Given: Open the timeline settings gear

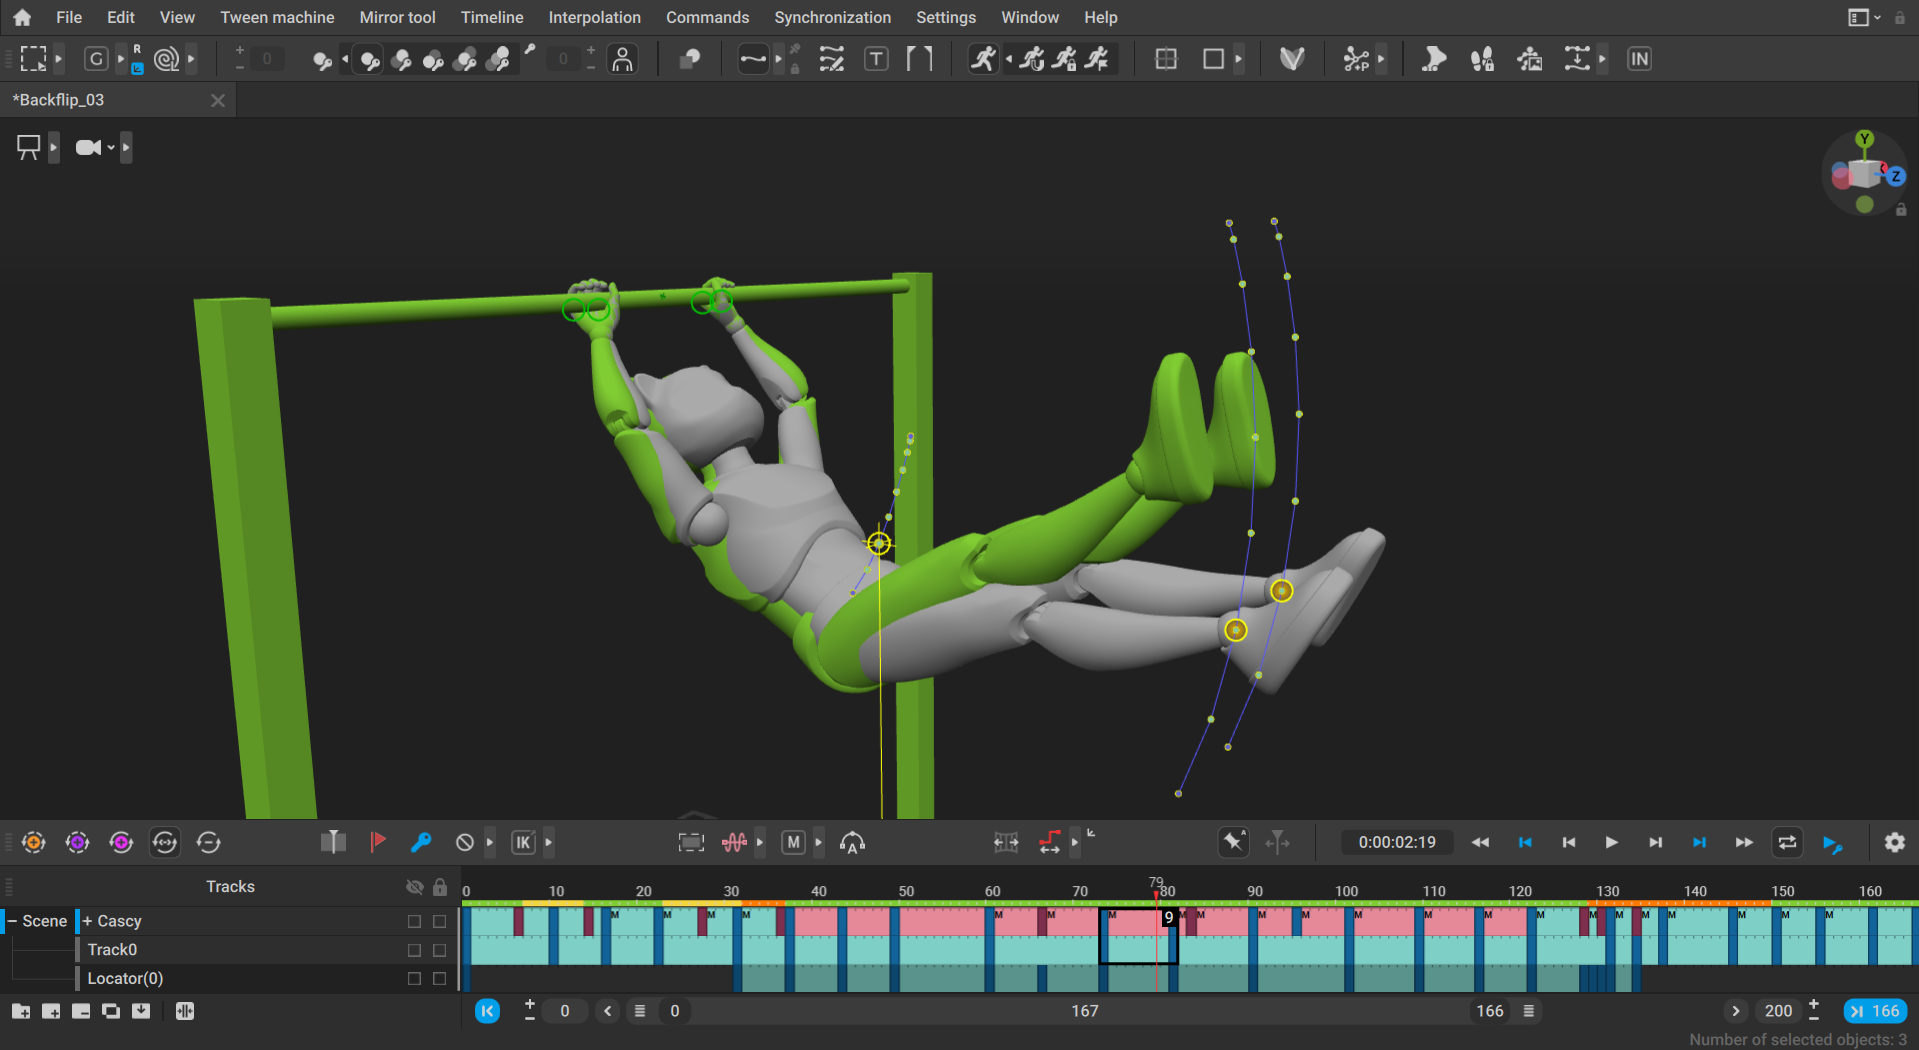Looking at the screenshot, I should [x=1894, y=842].
